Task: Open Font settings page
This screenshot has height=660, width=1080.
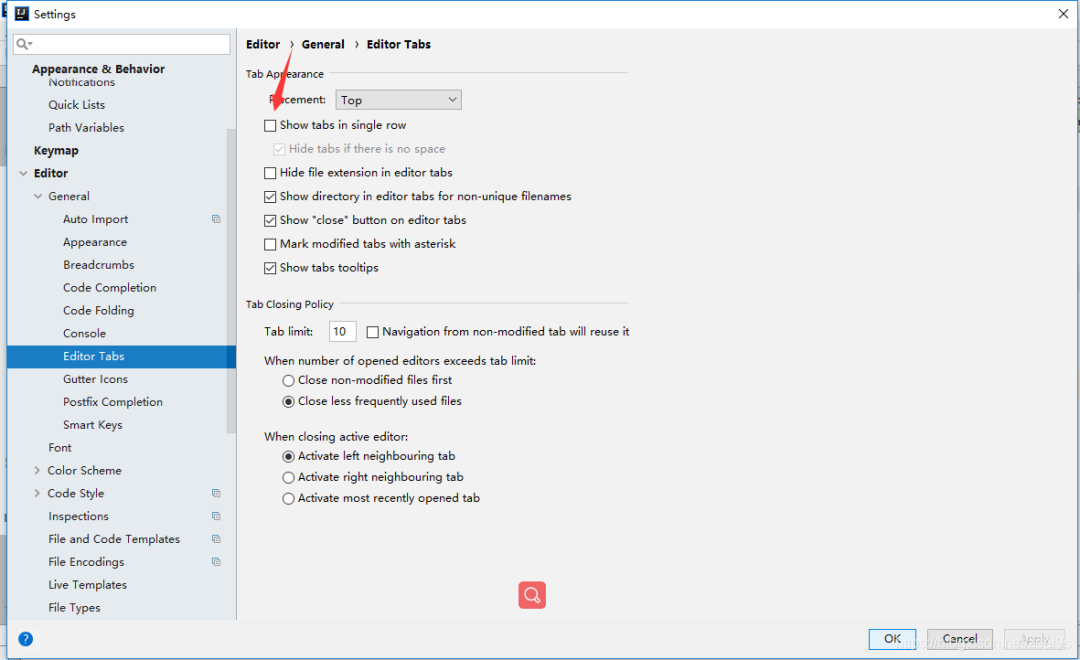Action: pyautogui.click(x=60, y=448)
